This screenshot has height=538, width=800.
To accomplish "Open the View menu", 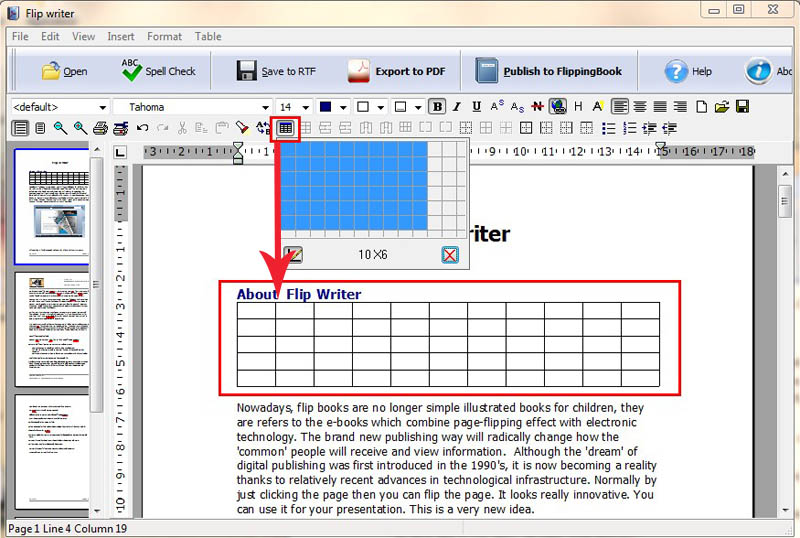I will (x=83, y=36).
